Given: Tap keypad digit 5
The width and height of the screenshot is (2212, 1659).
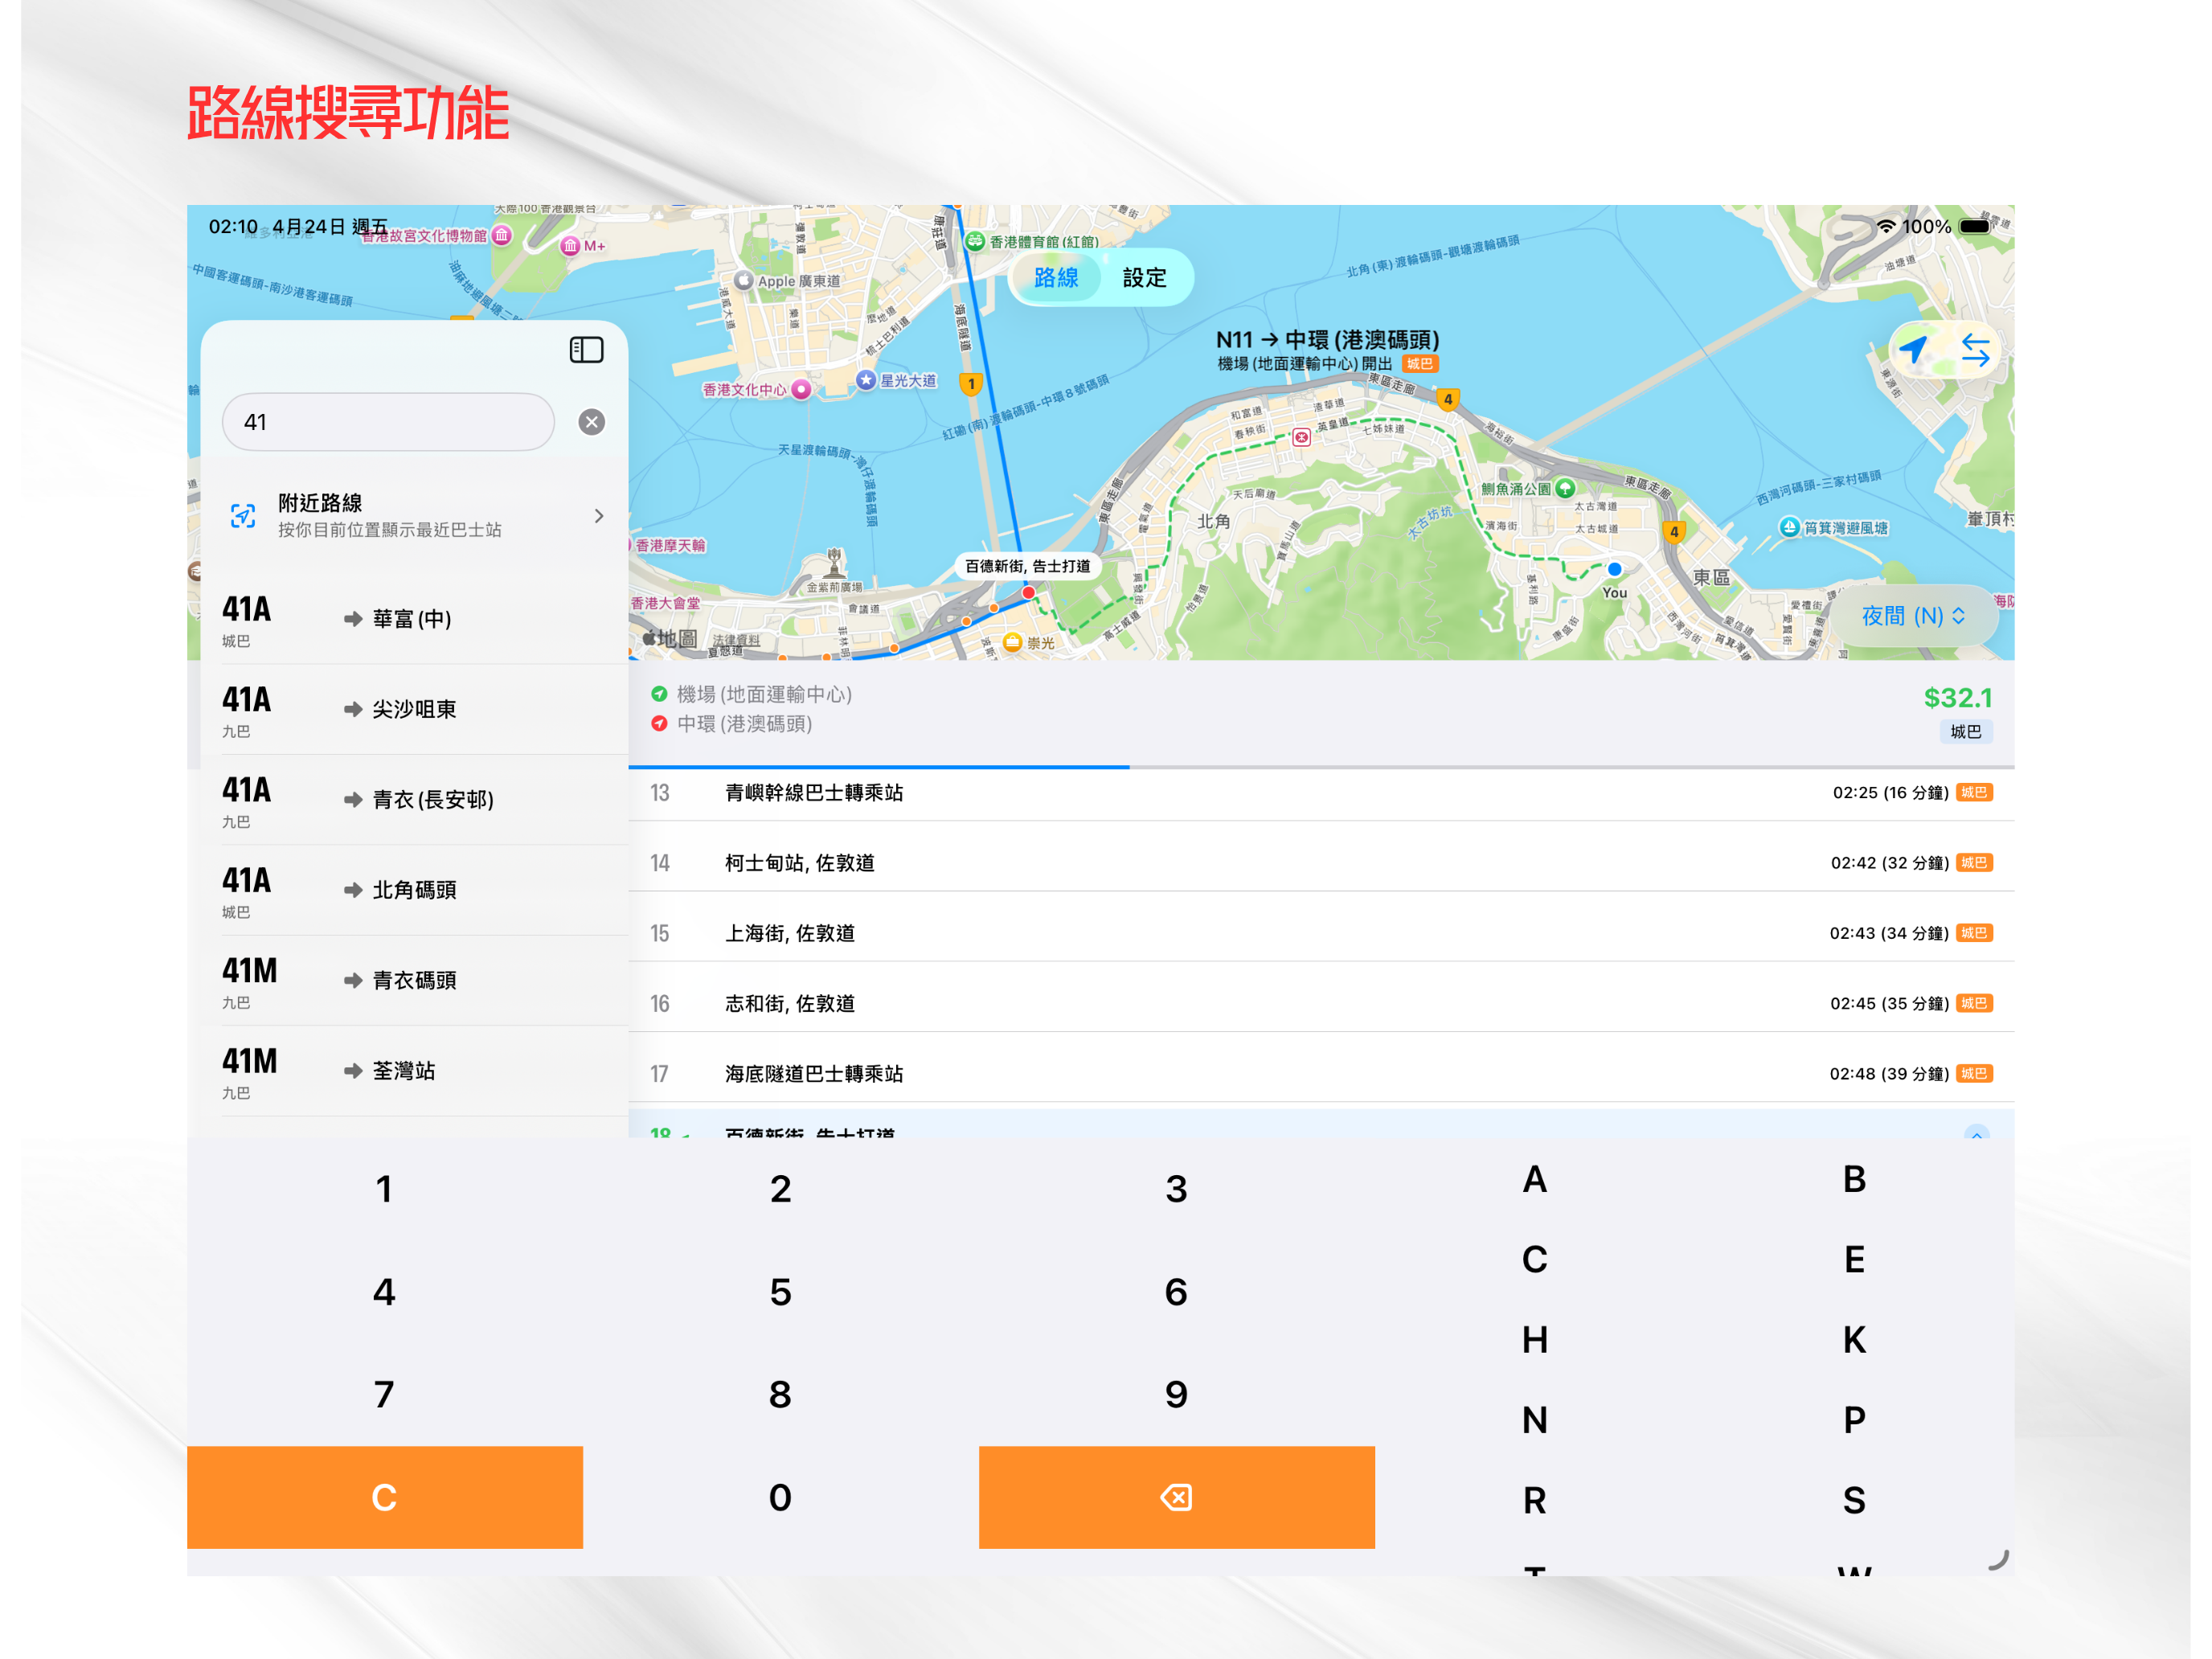Looking at the screenshot, I should coord(780,1292).
